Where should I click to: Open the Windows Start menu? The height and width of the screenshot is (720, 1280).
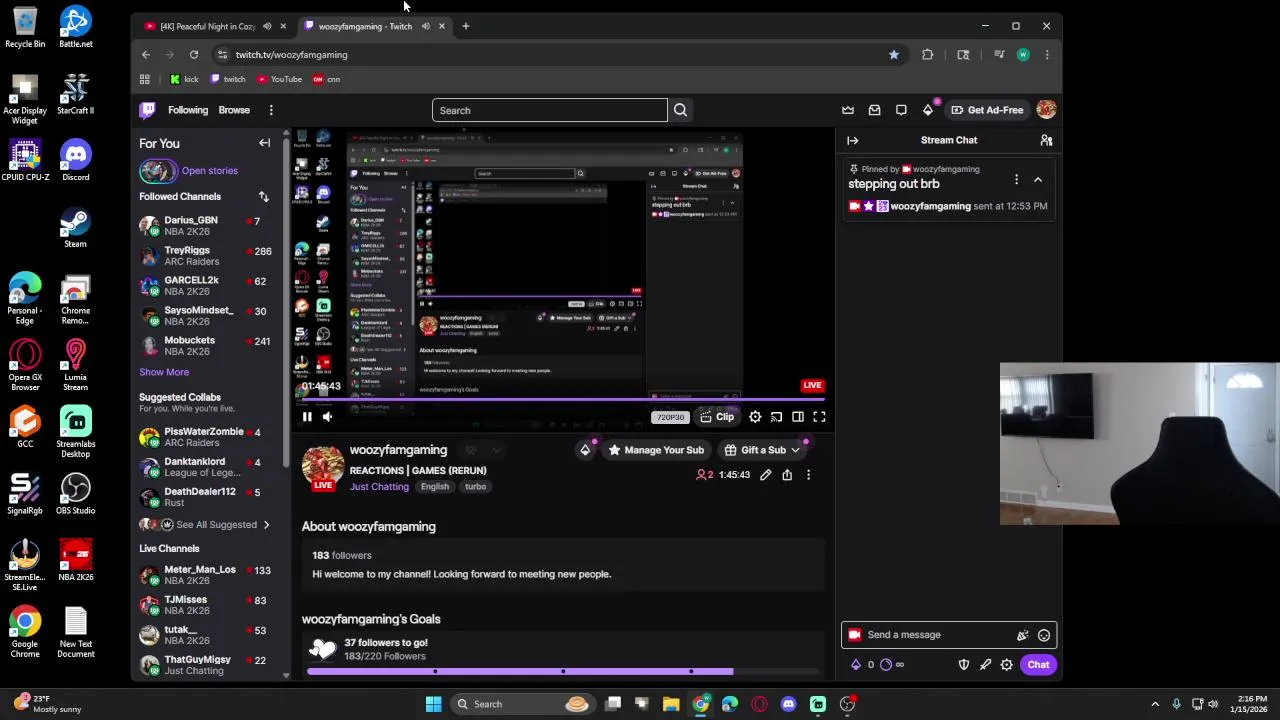[x=433, y=704]
